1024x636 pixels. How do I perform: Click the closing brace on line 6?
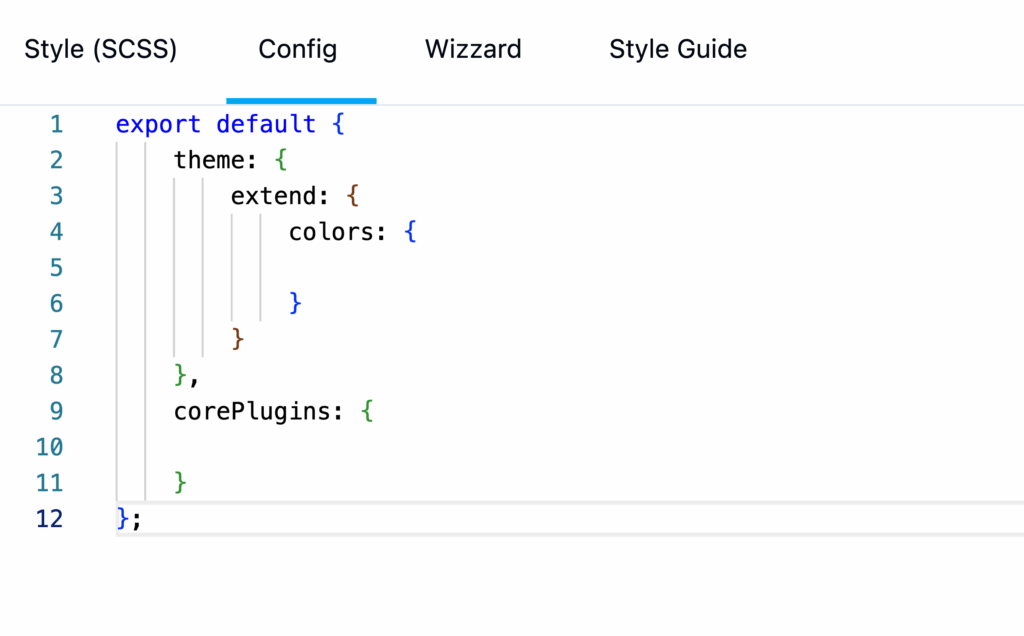(x=295, y=303)
